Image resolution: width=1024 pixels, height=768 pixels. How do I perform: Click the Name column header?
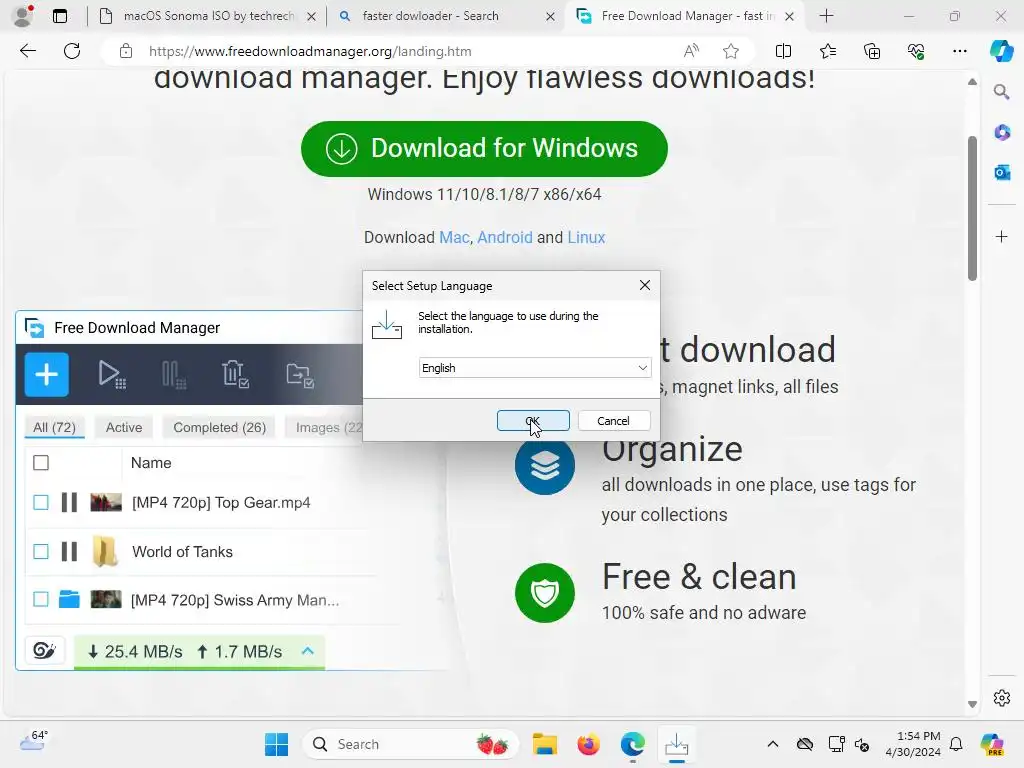point(151,462)
